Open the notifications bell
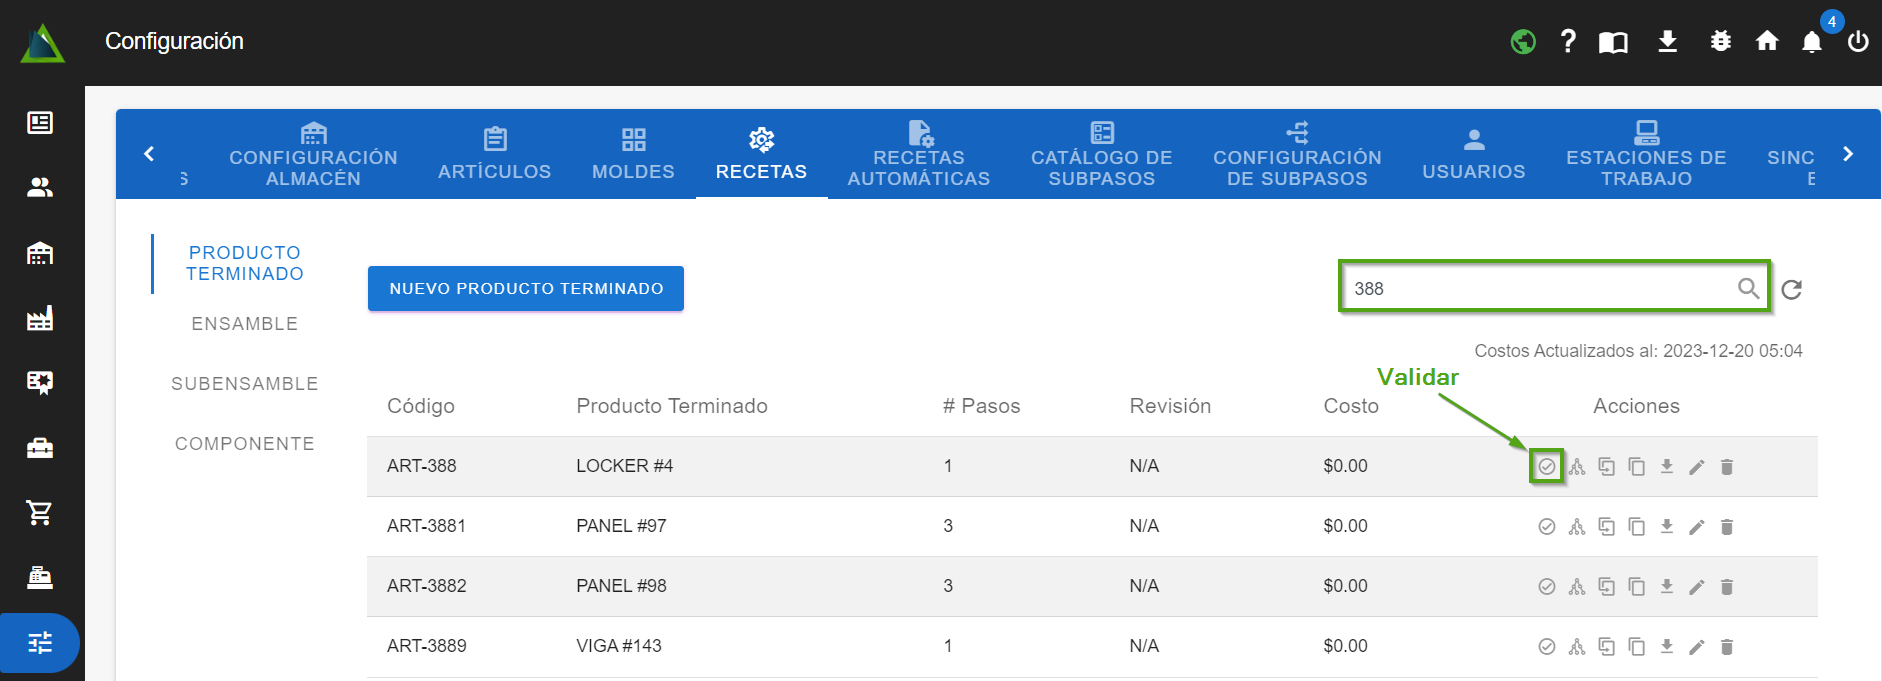 pyautogui.click(x=1811, y=42)
